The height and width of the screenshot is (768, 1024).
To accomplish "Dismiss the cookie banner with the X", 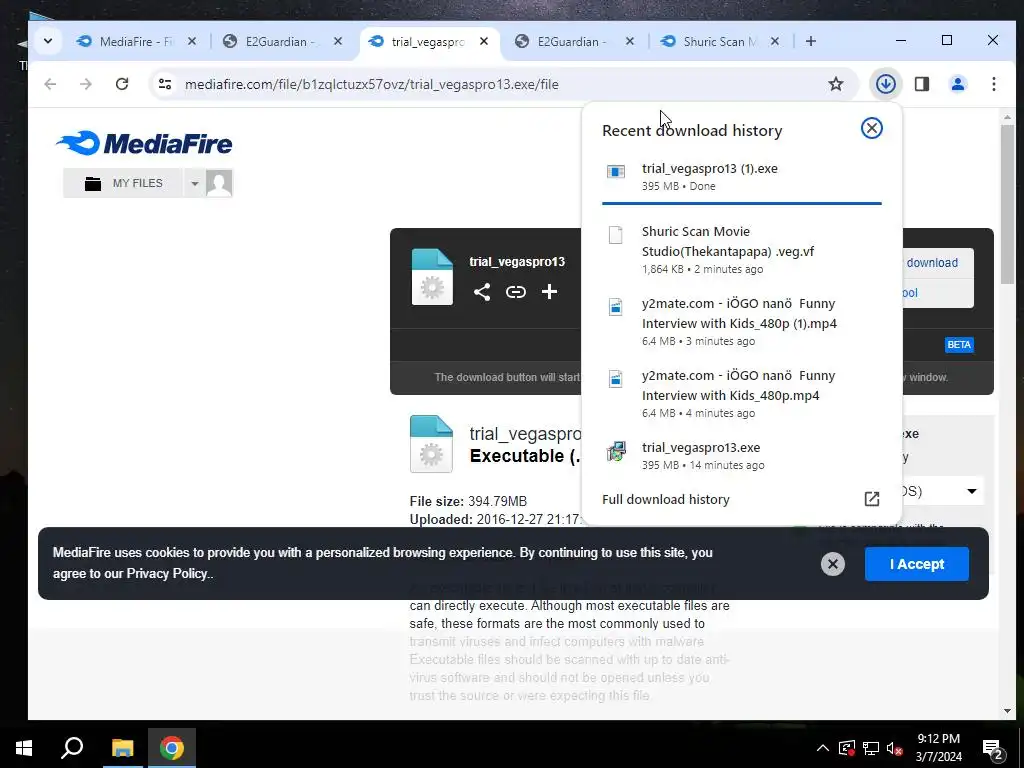I will (x=833, y=564).
